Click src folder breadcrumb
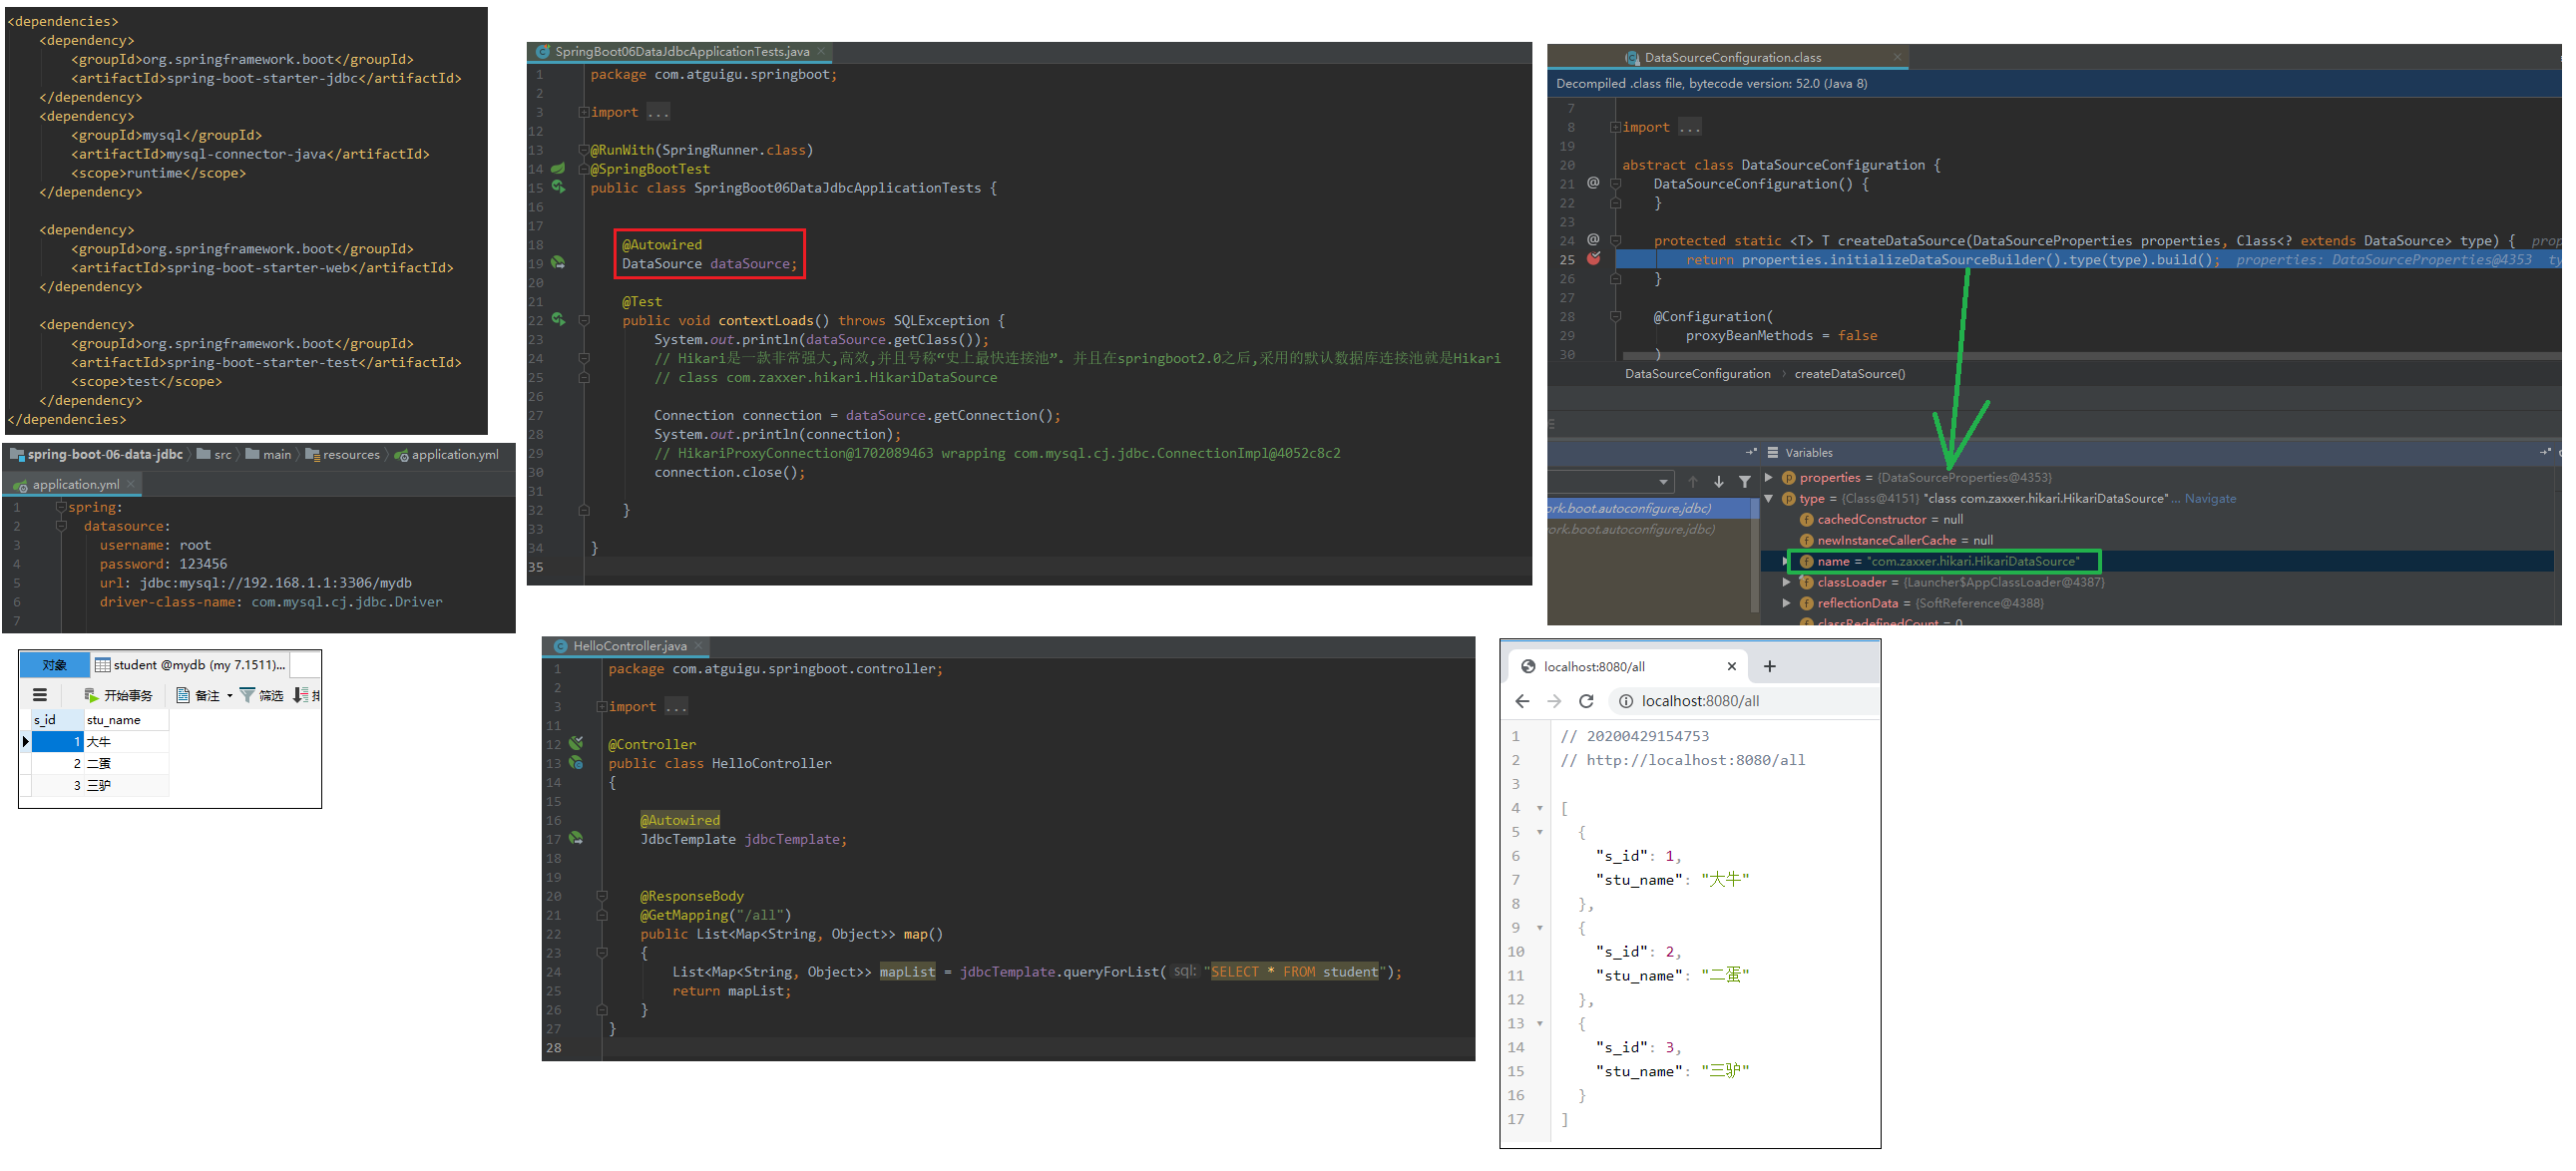 tap(214, 454)
